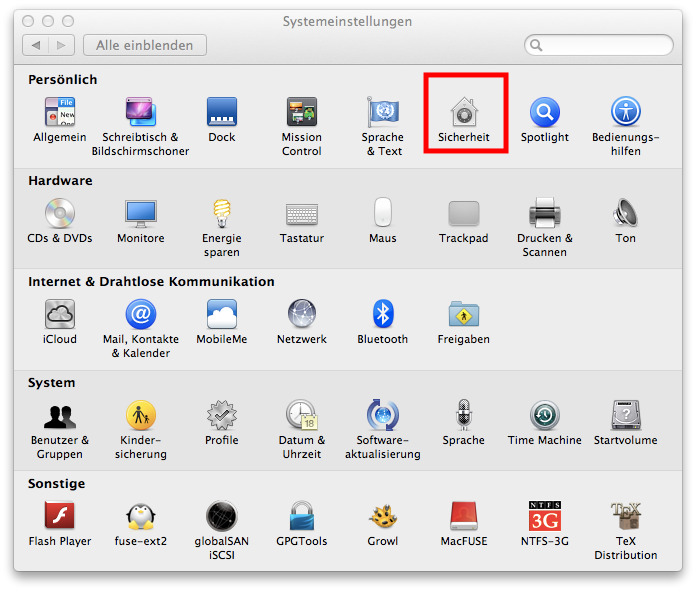
Task: Open Time Machine settings
Action: (544, 415)
